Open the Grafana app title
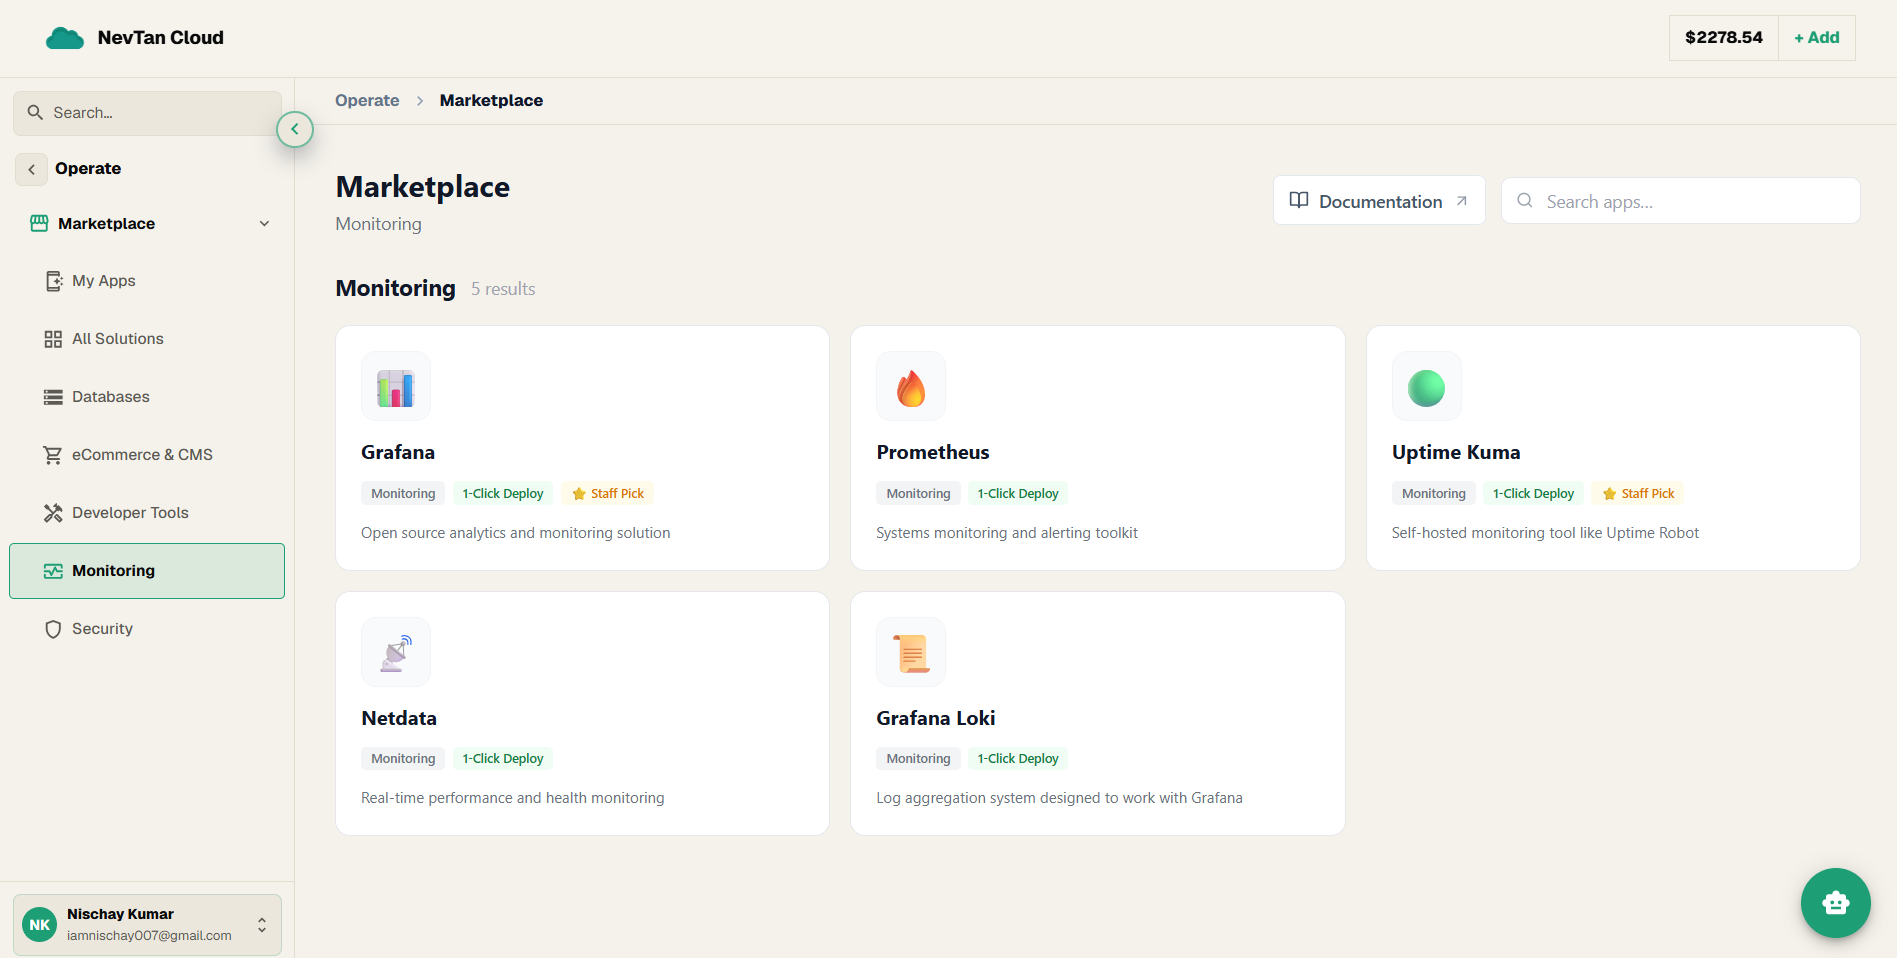Viewport: 1897px width, 958px height. [x=398, y=453]
